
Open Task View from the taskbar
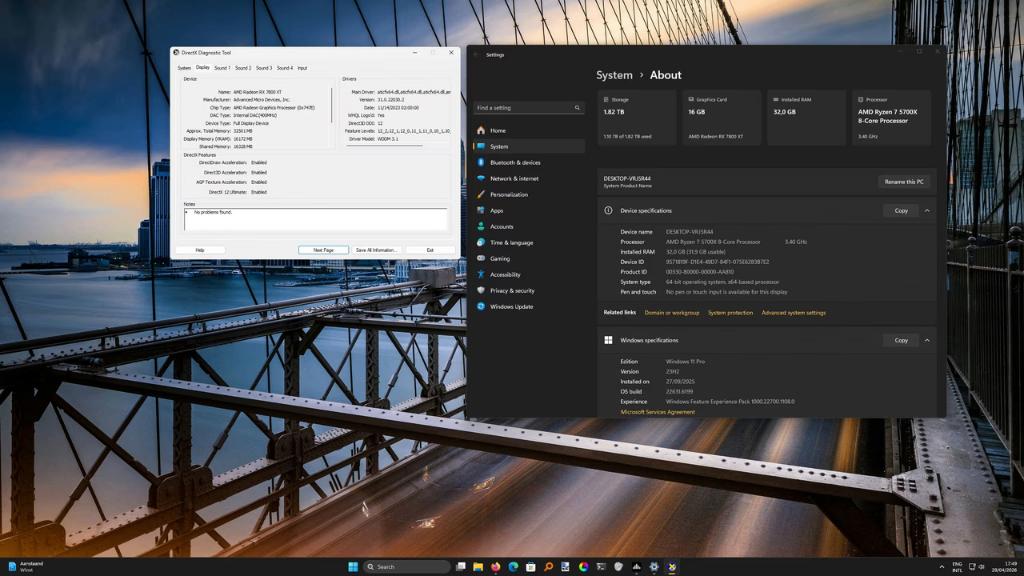(x=461, y=567)
